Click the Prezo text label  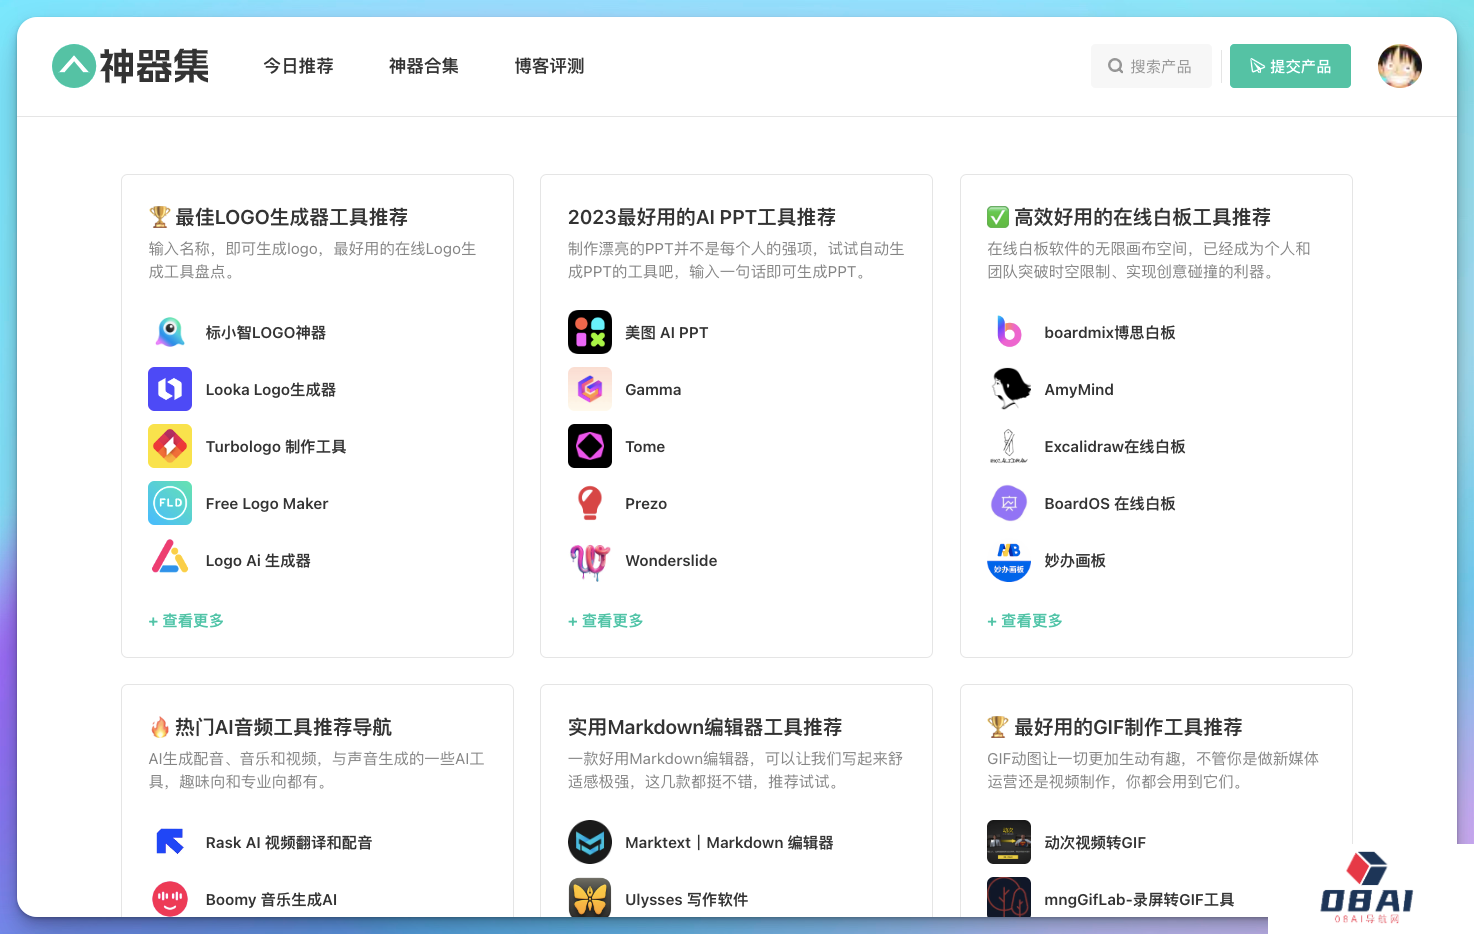[x=646, y=503]
